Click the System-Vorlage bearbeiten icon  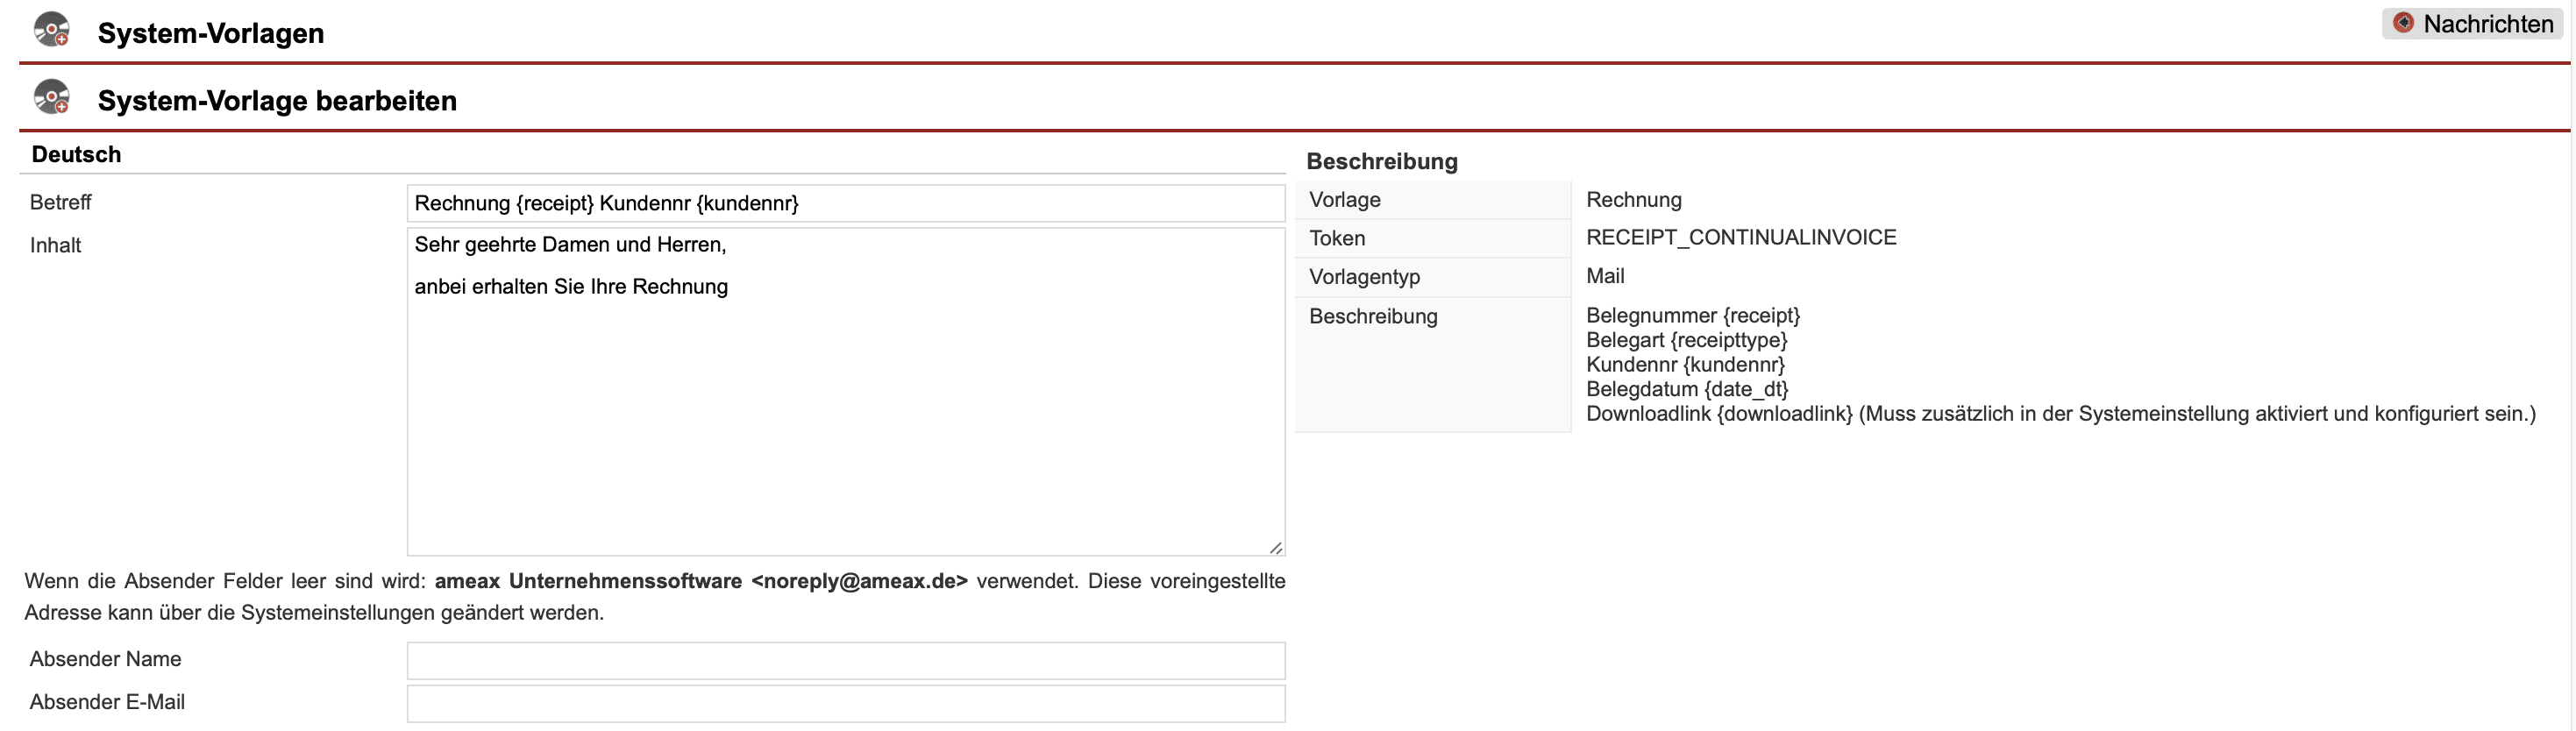click(51, 98)
